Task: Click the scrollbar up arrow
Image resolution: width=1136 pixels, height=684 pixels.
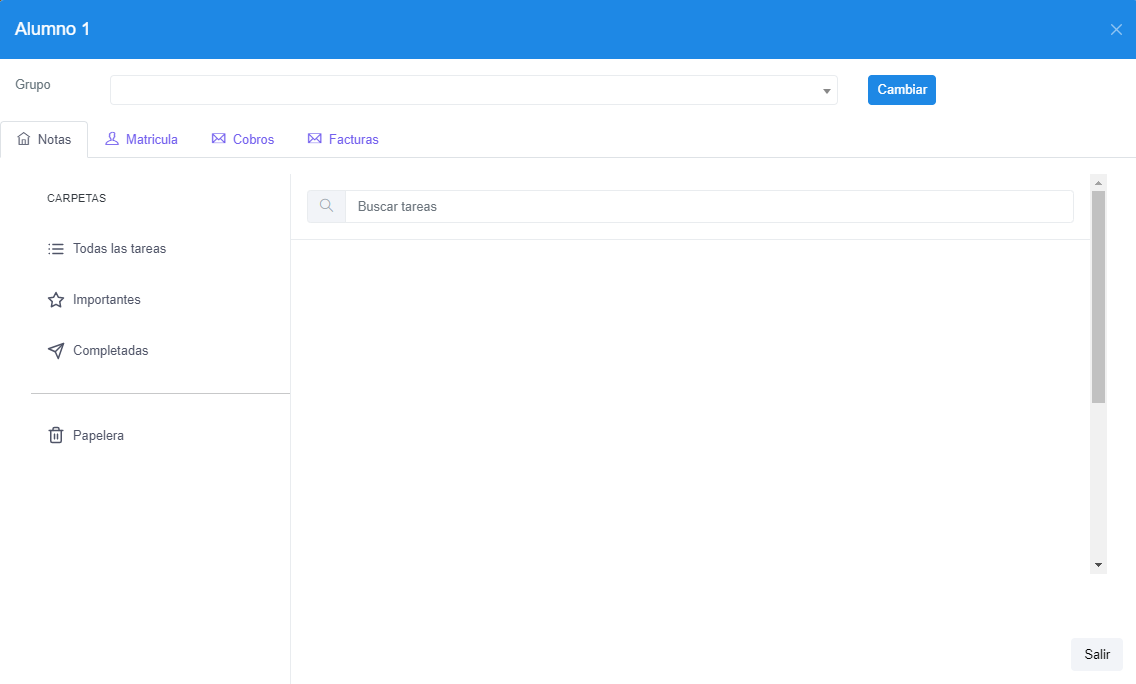Action: coord(1099,183)
